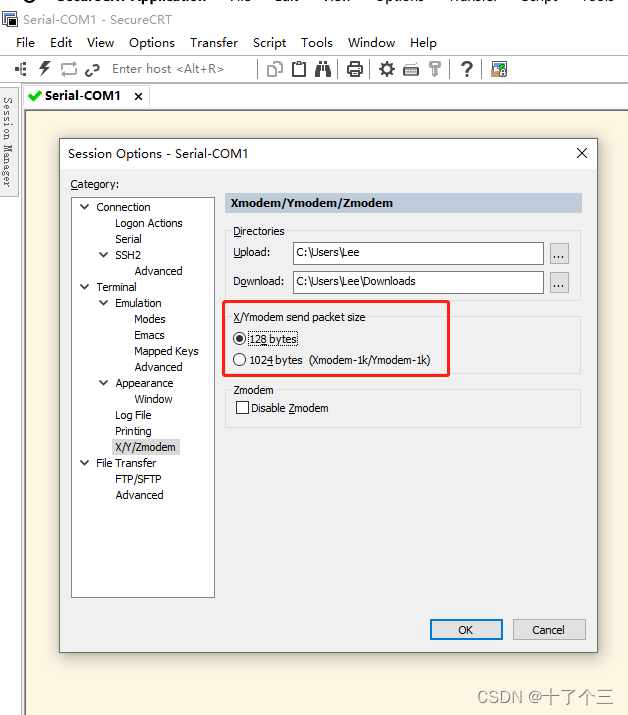
Task: Click the SecureCRT title bar application icon
Action: click(x=10, y=20)
